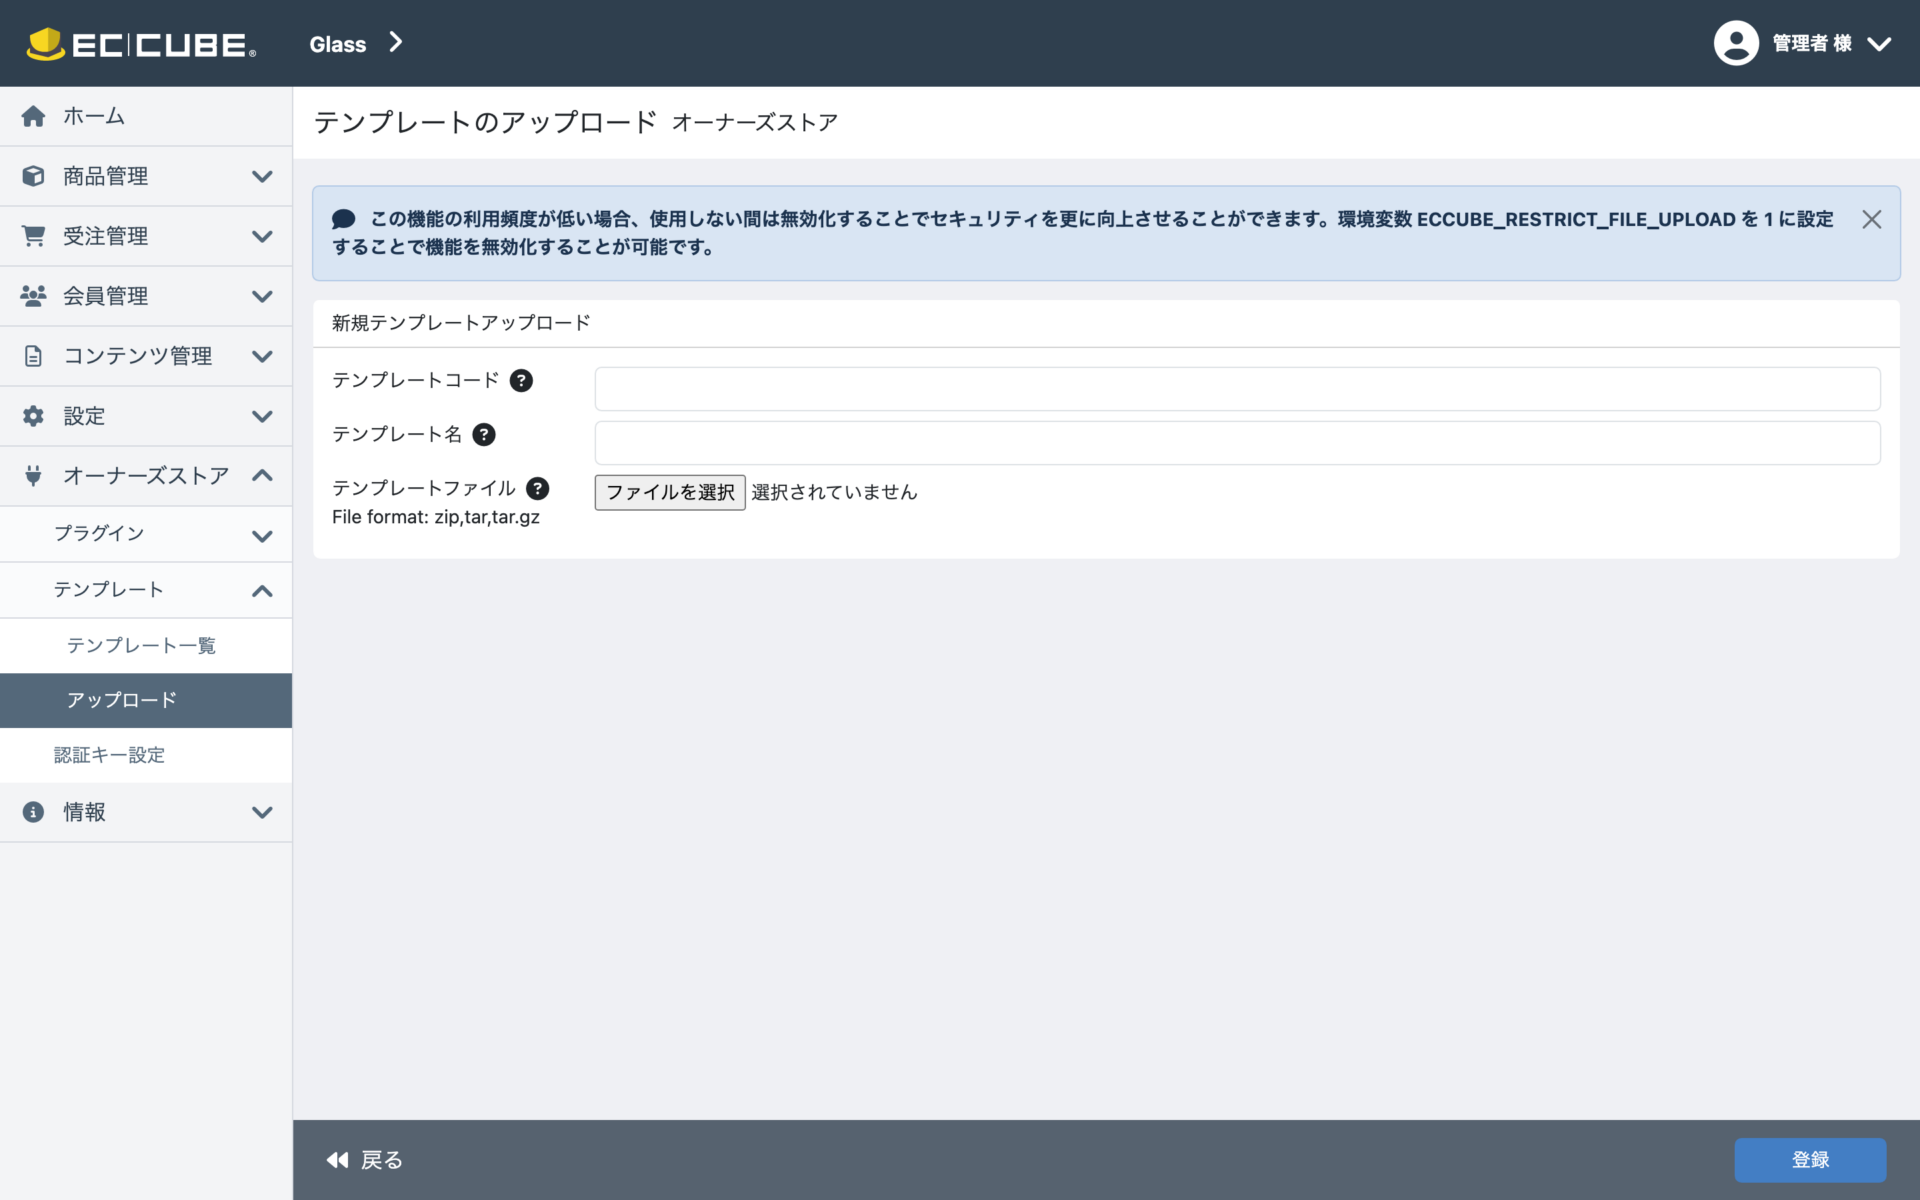1920x1200 pixels.
Task: Click the speech bubble icon in alert
Action: [x=344, y=219]
